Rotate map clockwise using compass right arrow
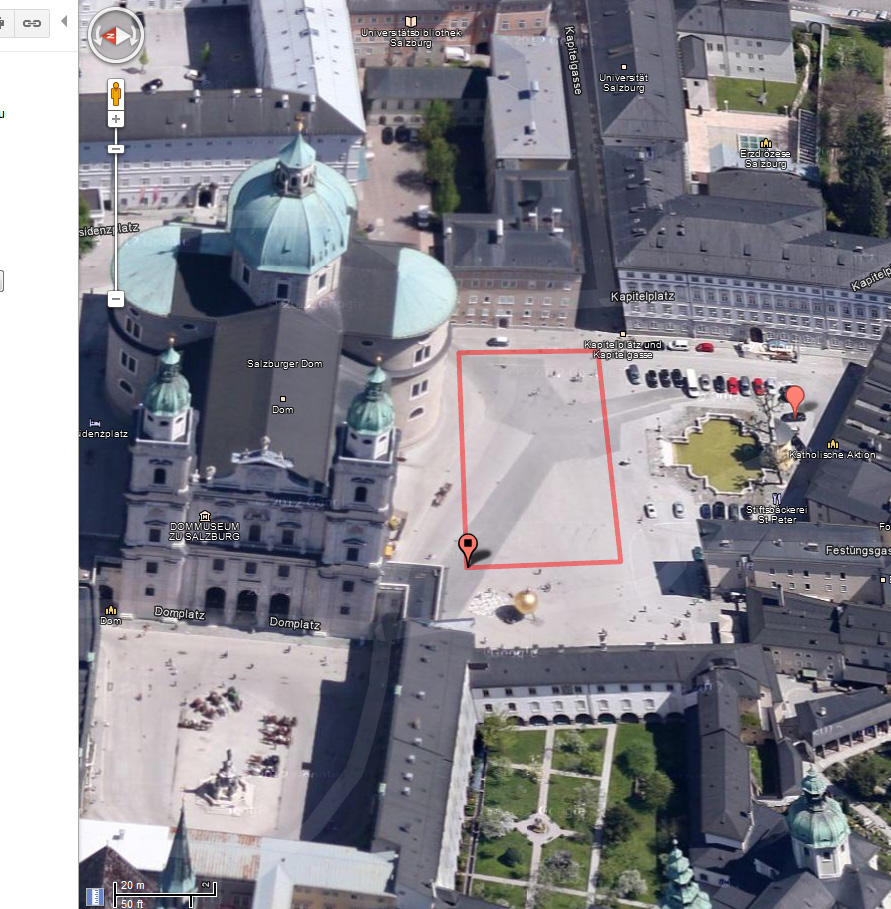The width and height of the screenshot is (891, 909). [x=134, y=36]
